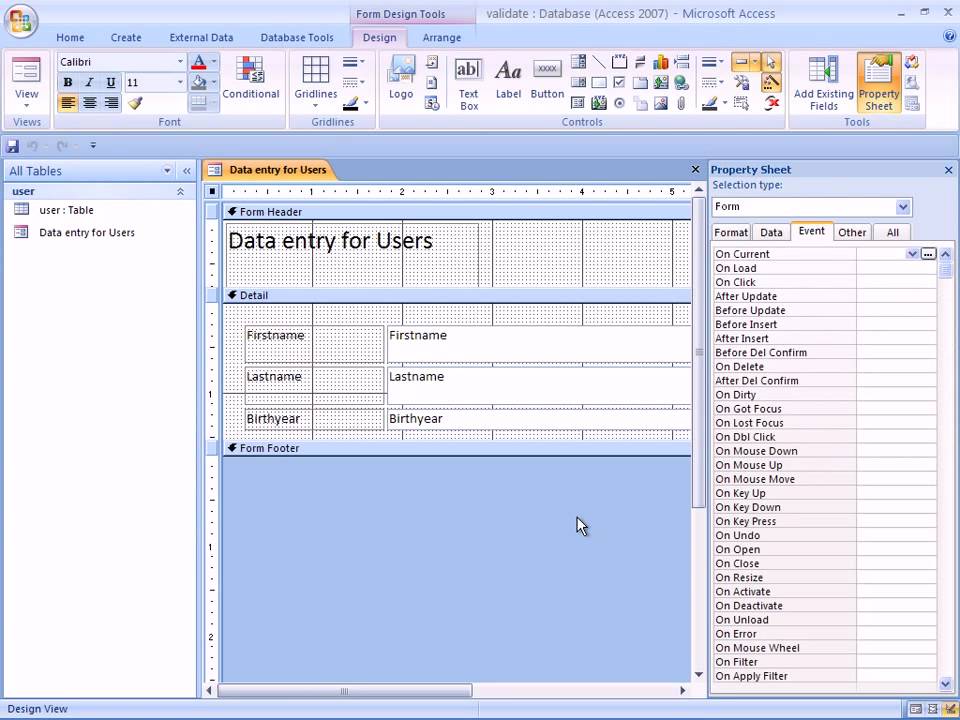Toggle Underline formatting

pyautogui.click(x=111, y=83)
